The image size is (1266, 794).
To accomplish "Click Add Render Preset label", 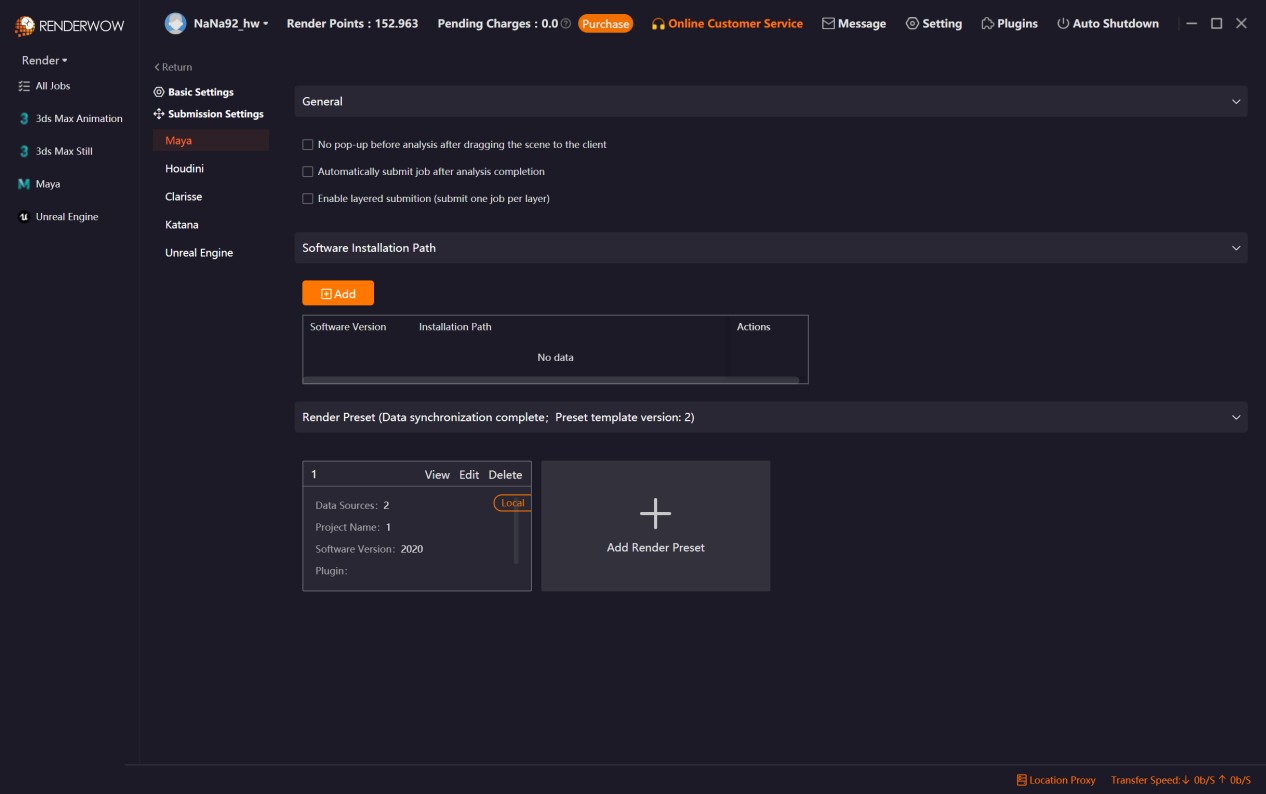I will point(656,548).
